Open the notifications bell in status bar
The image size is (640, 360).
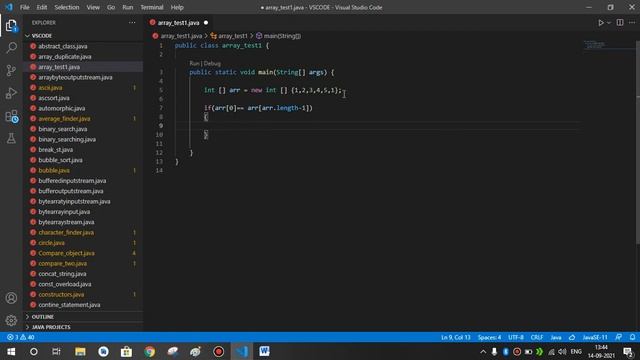(632, 337)
